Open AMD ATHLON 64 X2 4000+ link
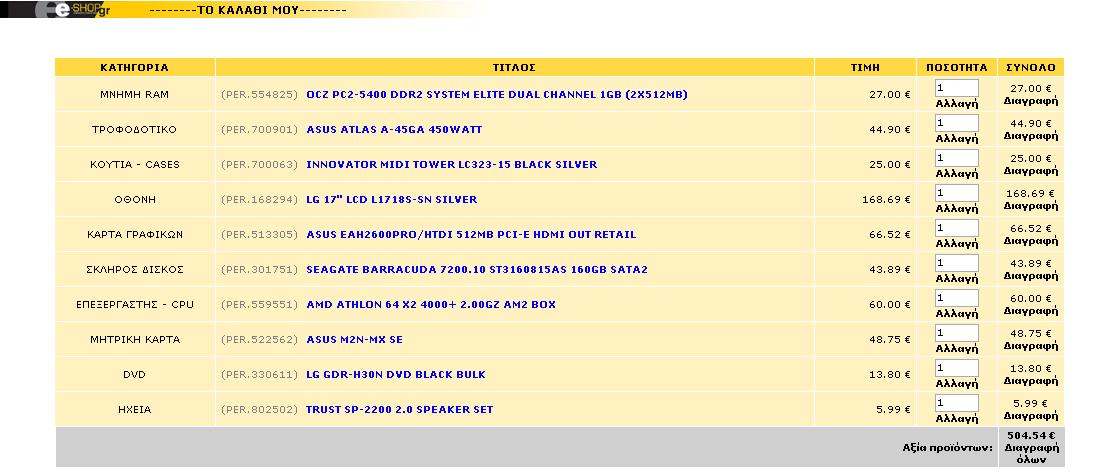The width and height of the screenshot is (1119, 473). pyautogui.click(x=431, y=304)
